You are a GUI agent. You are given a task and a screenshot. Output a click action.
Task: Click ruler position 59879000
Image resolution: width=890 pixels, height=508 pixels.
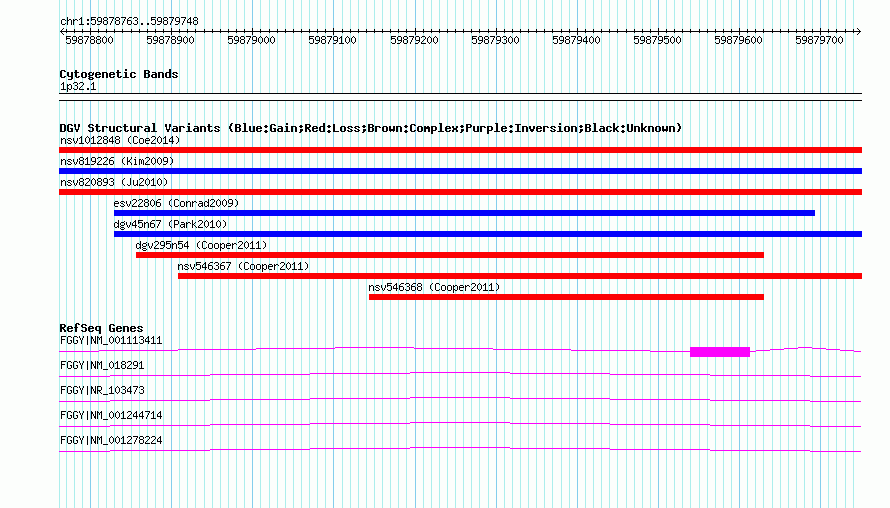(x=251, y=40)
